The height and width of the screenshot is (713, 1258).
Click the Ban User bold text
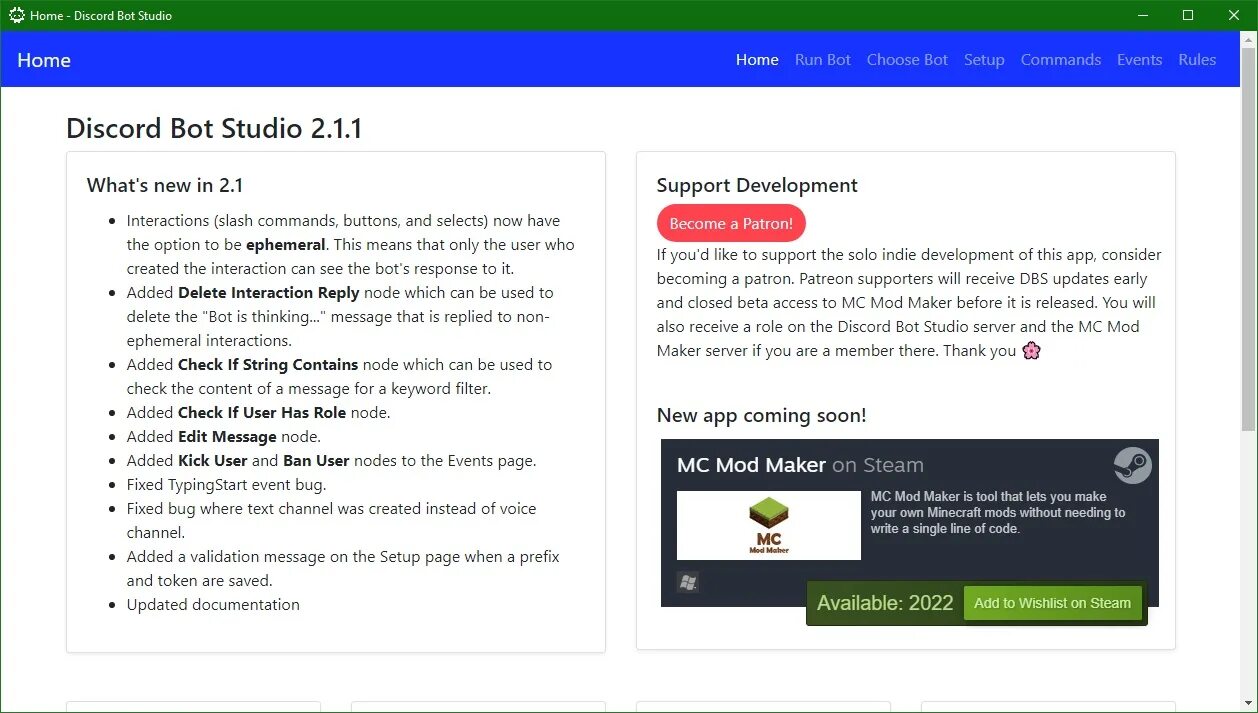coord(316,460)
